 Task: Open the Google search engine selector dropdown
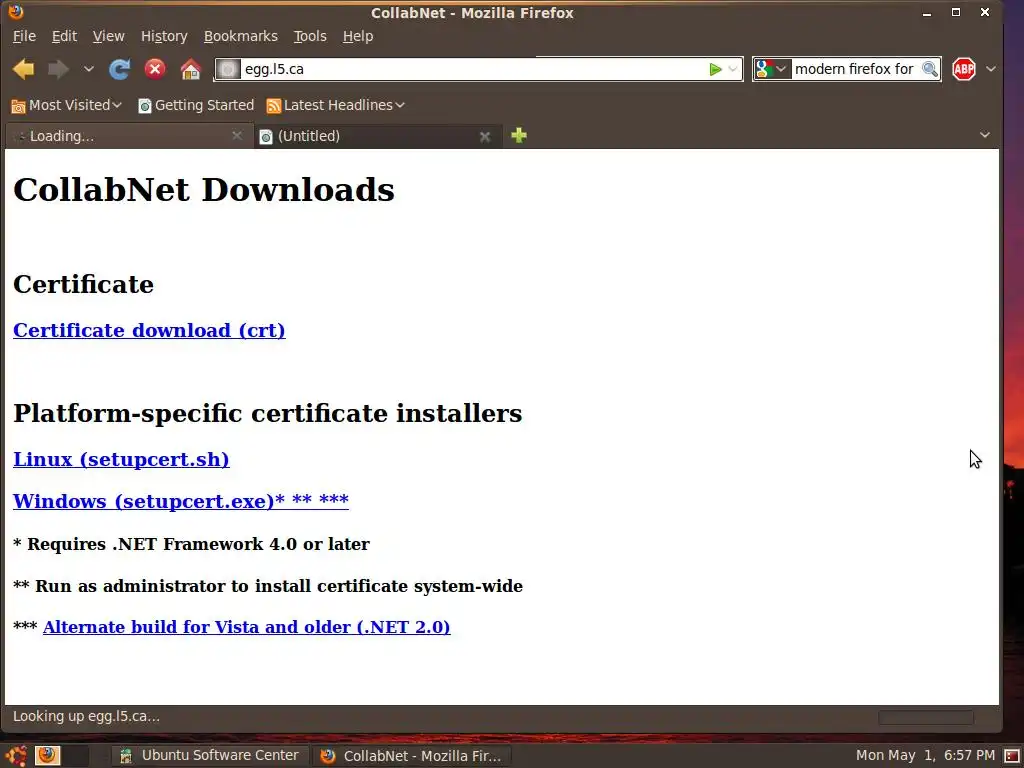point(773,69)
